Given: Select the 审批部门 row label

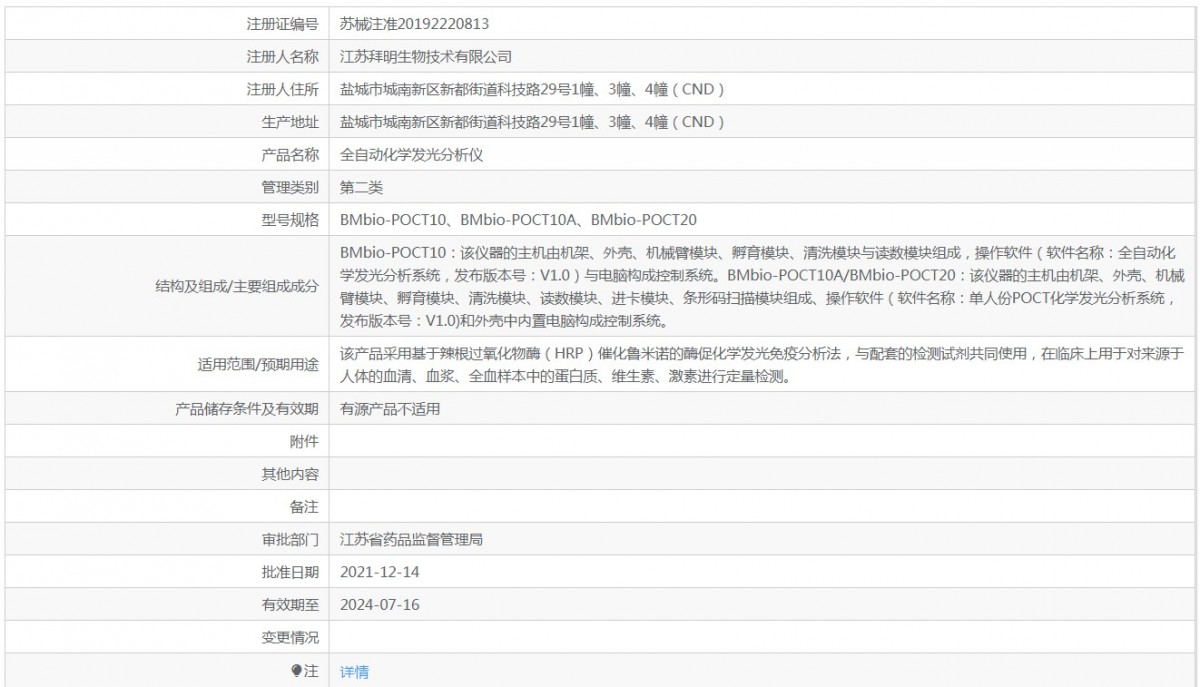Looking at the screenshot, I should (x=290, y=541).
